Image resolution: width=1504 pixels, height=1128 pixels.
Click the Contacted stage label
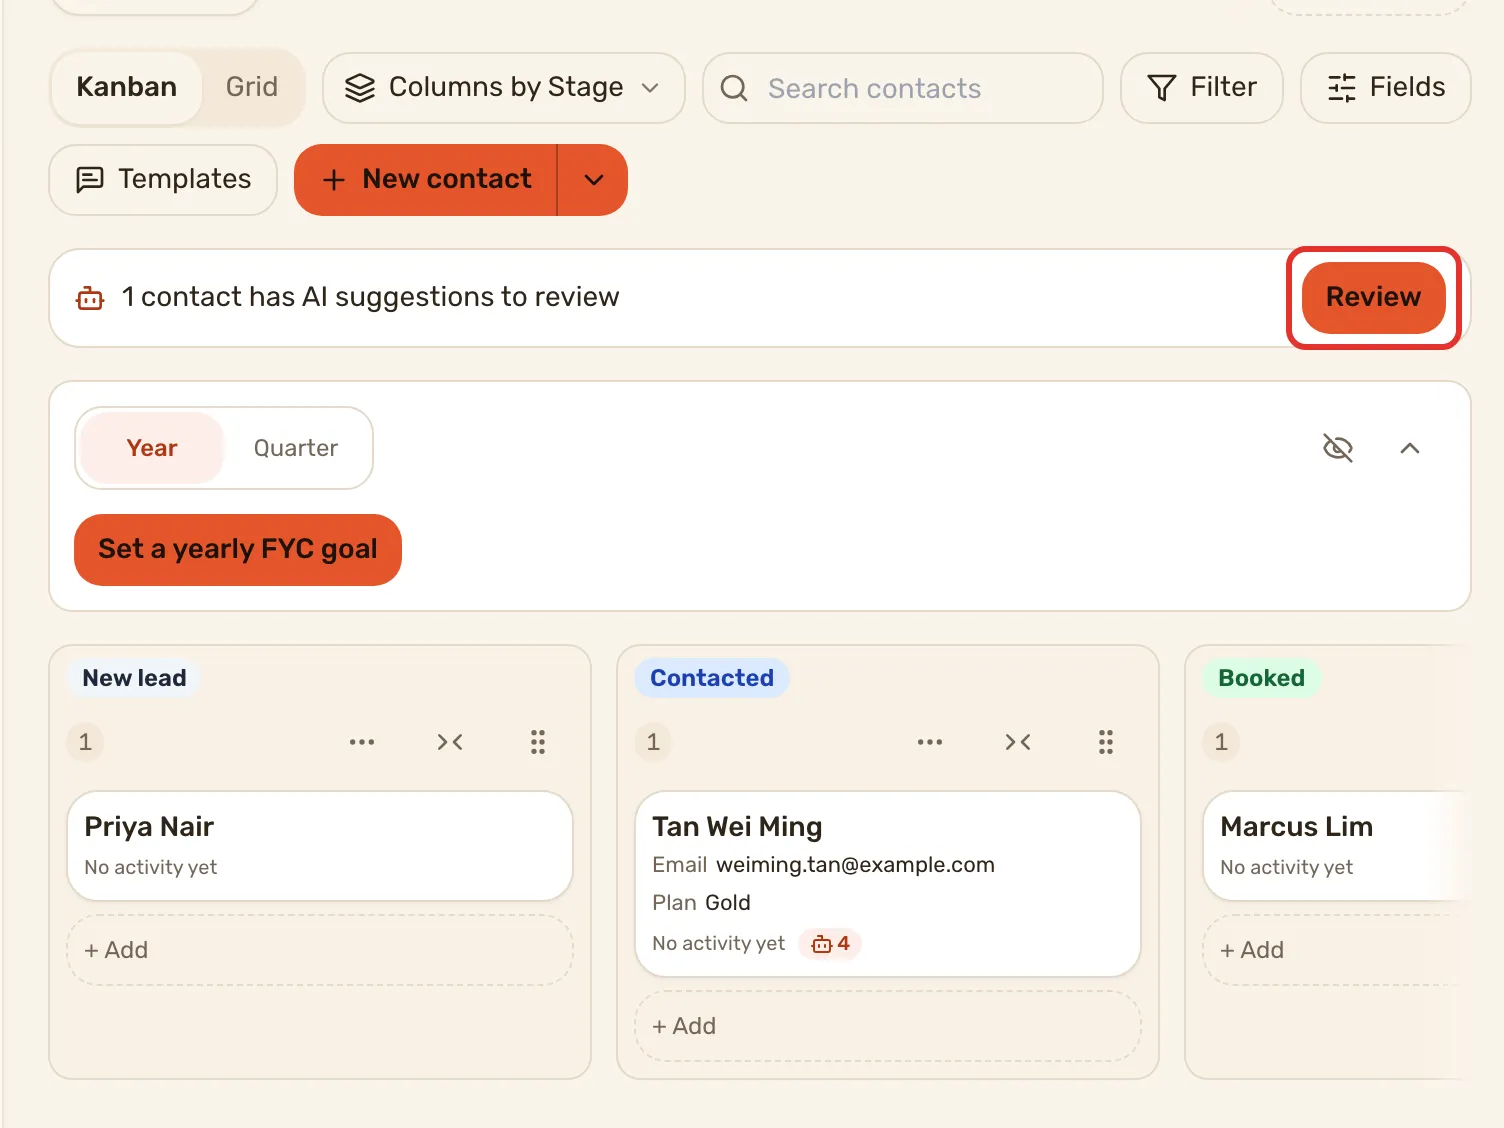[712, 678]
